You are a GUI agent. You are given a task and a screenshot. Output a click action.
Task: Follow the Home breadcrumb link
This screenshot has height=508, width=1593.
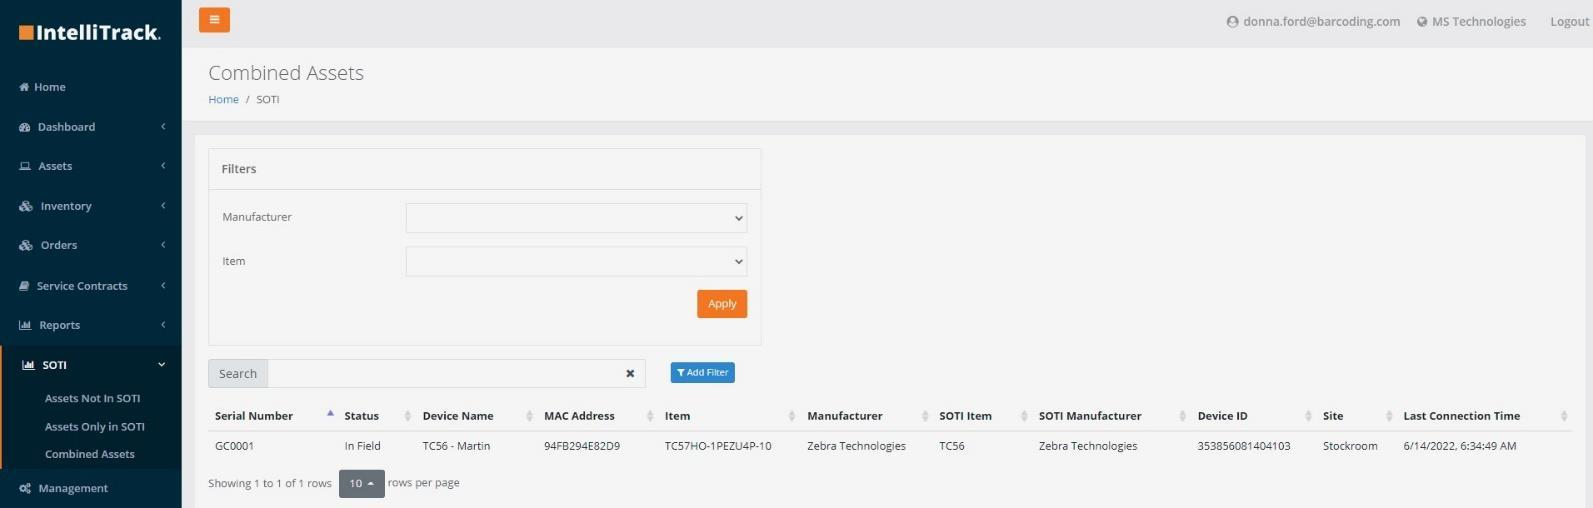coord(223,100)
